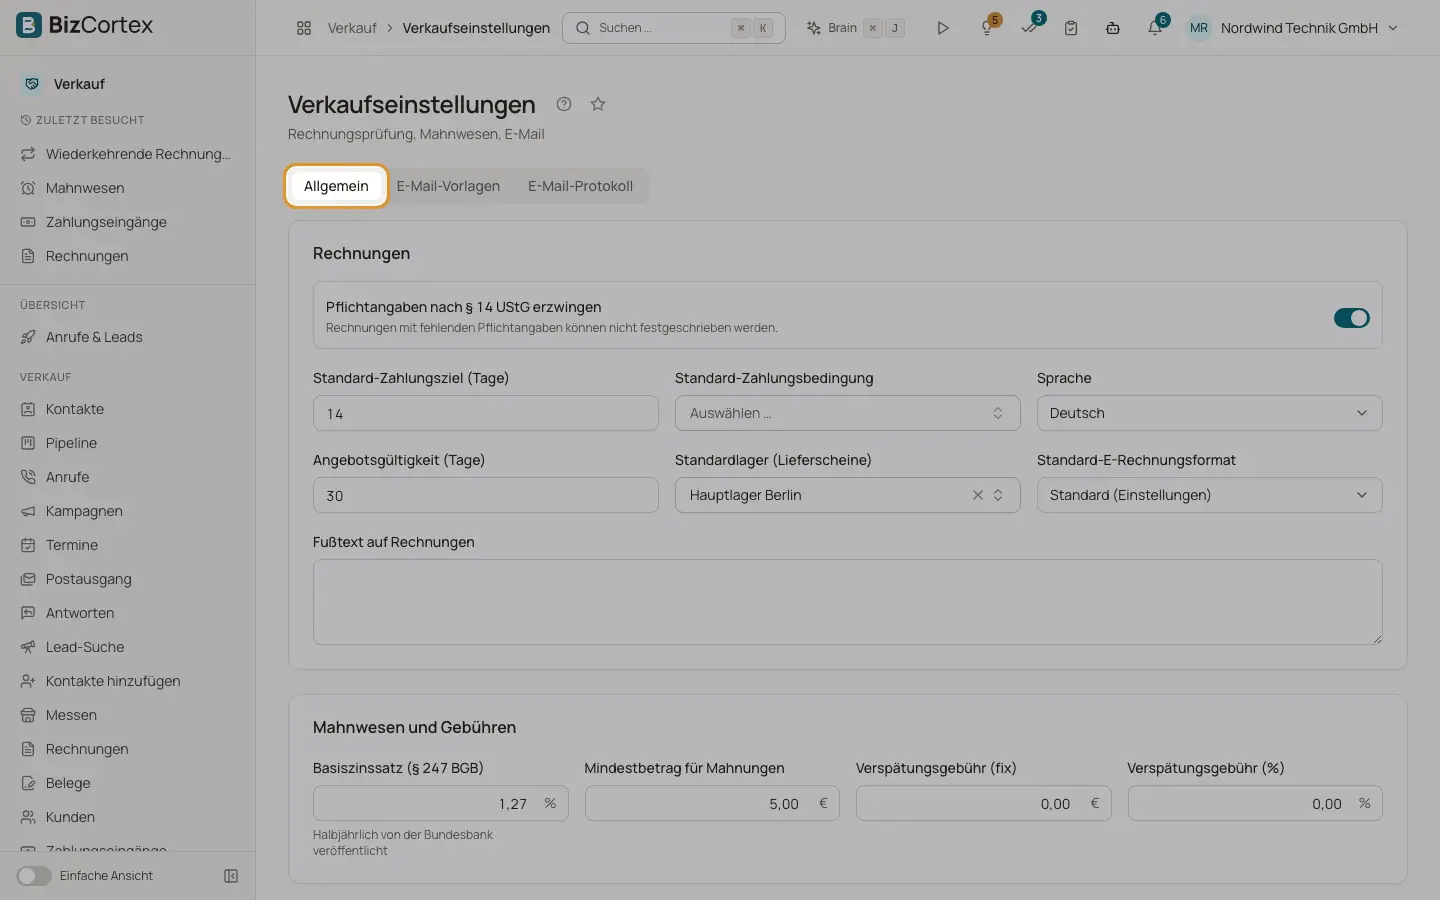Viewport: 1440px width, 900px height.
Task: Click Fußtext auf Rechnungen text area
Action: [x=847, y=602]
